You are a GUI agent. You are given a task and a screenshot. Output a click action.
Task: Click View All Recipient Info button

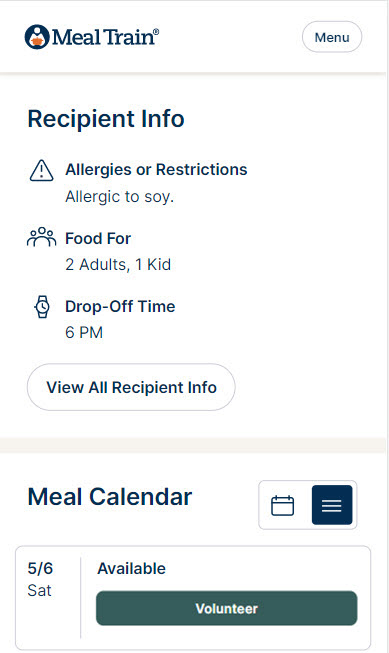131,387
